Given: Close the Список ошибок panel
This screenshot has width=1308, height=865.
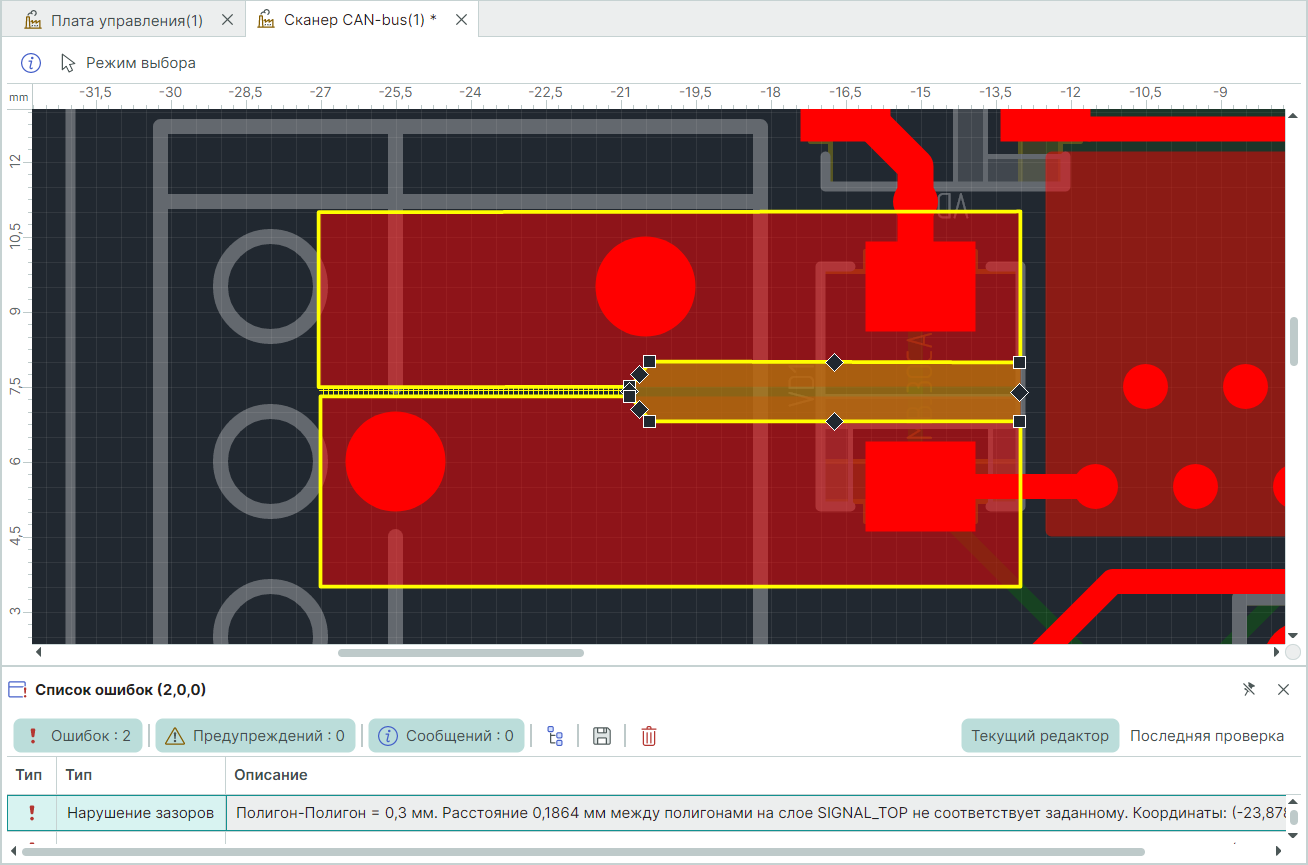Looking at the screenshot, I should pyautogui.click(x=1283, y=689).
